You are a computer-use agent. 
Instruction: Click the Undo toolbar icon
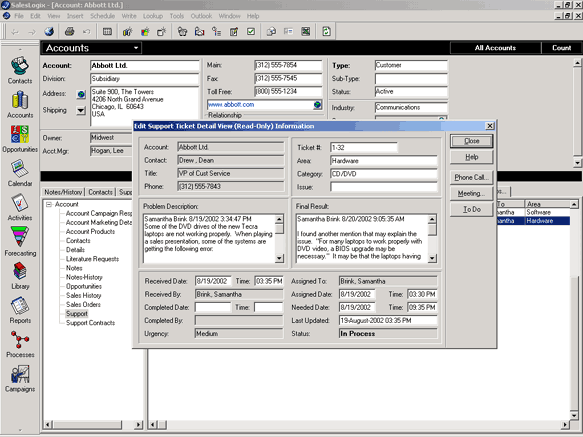(x=86, y=32)
